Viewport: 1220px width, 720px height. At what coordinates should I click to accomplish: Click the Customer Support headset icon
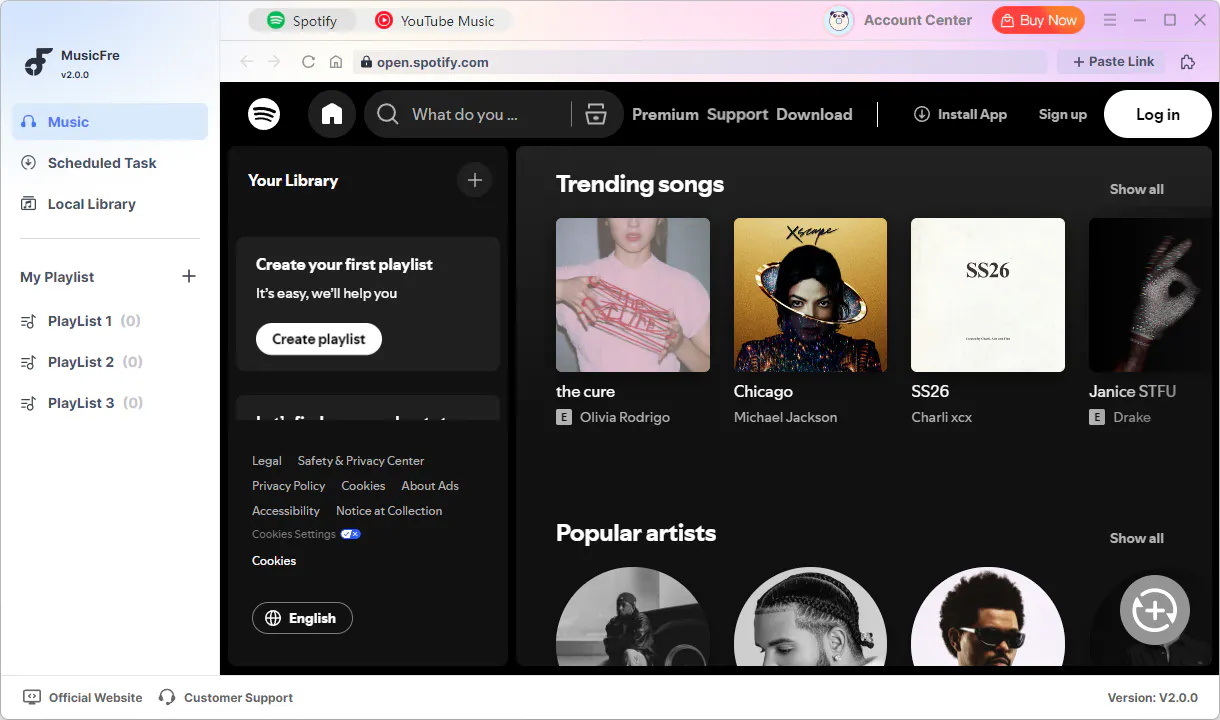click(167, 697)
